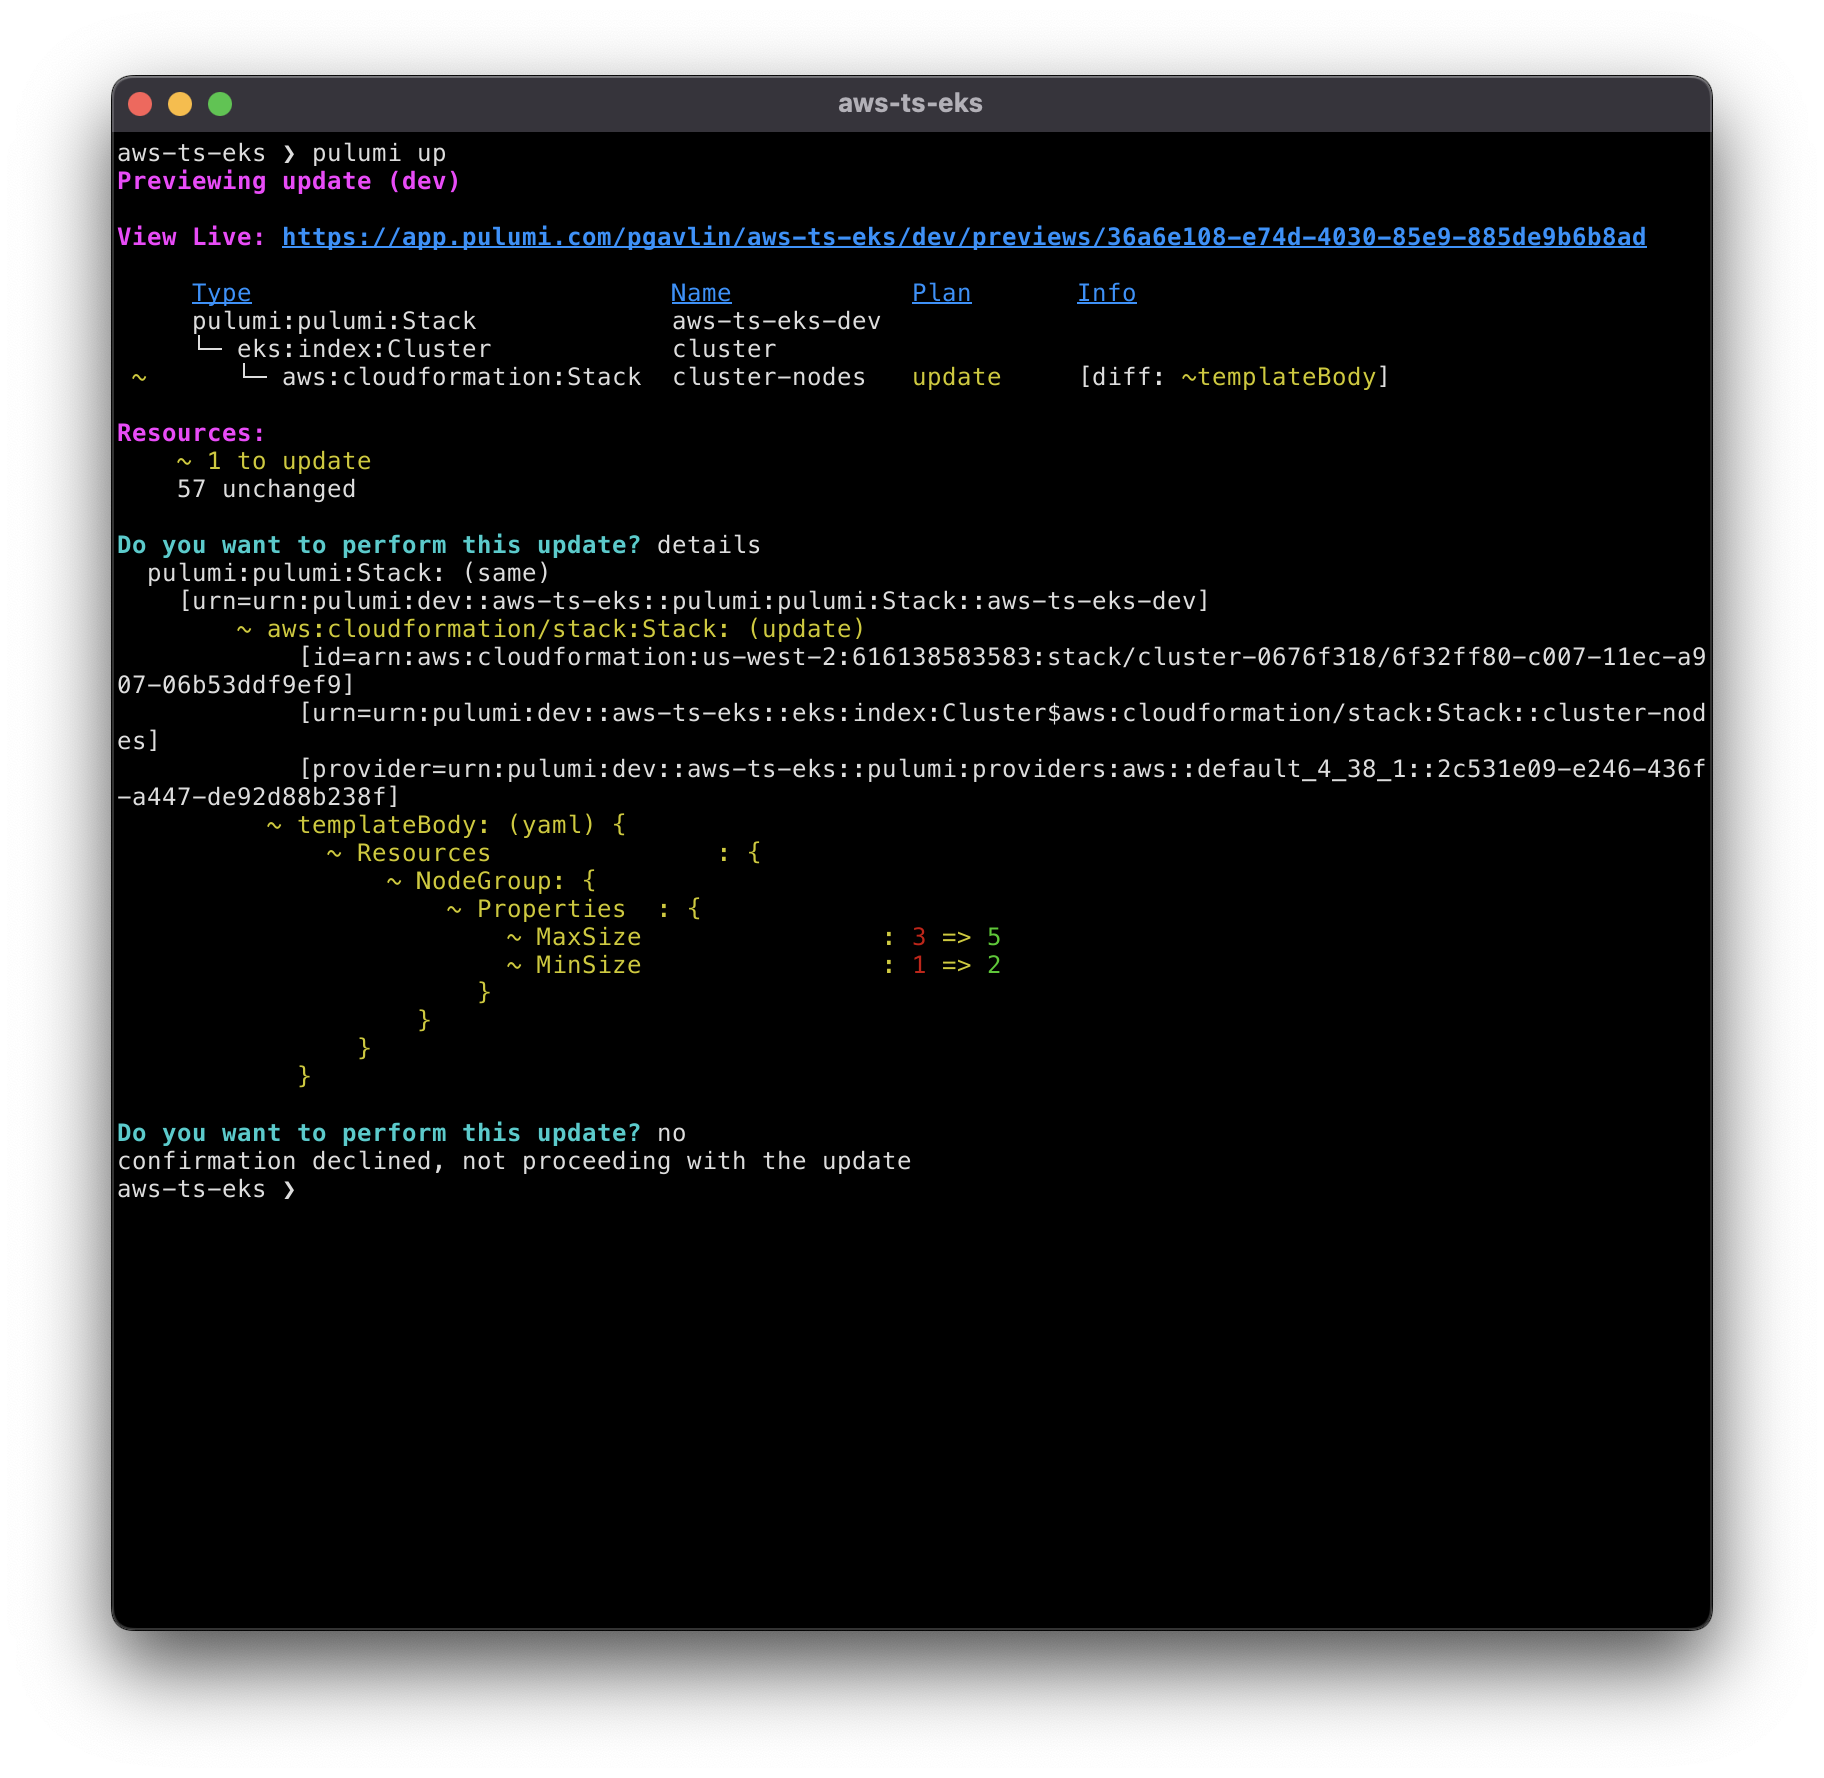Viewport: 1824px width, 1778px height.
Task: Click the '57 unchanged' line
Action: pyautogui.click(x=266, y=489)
